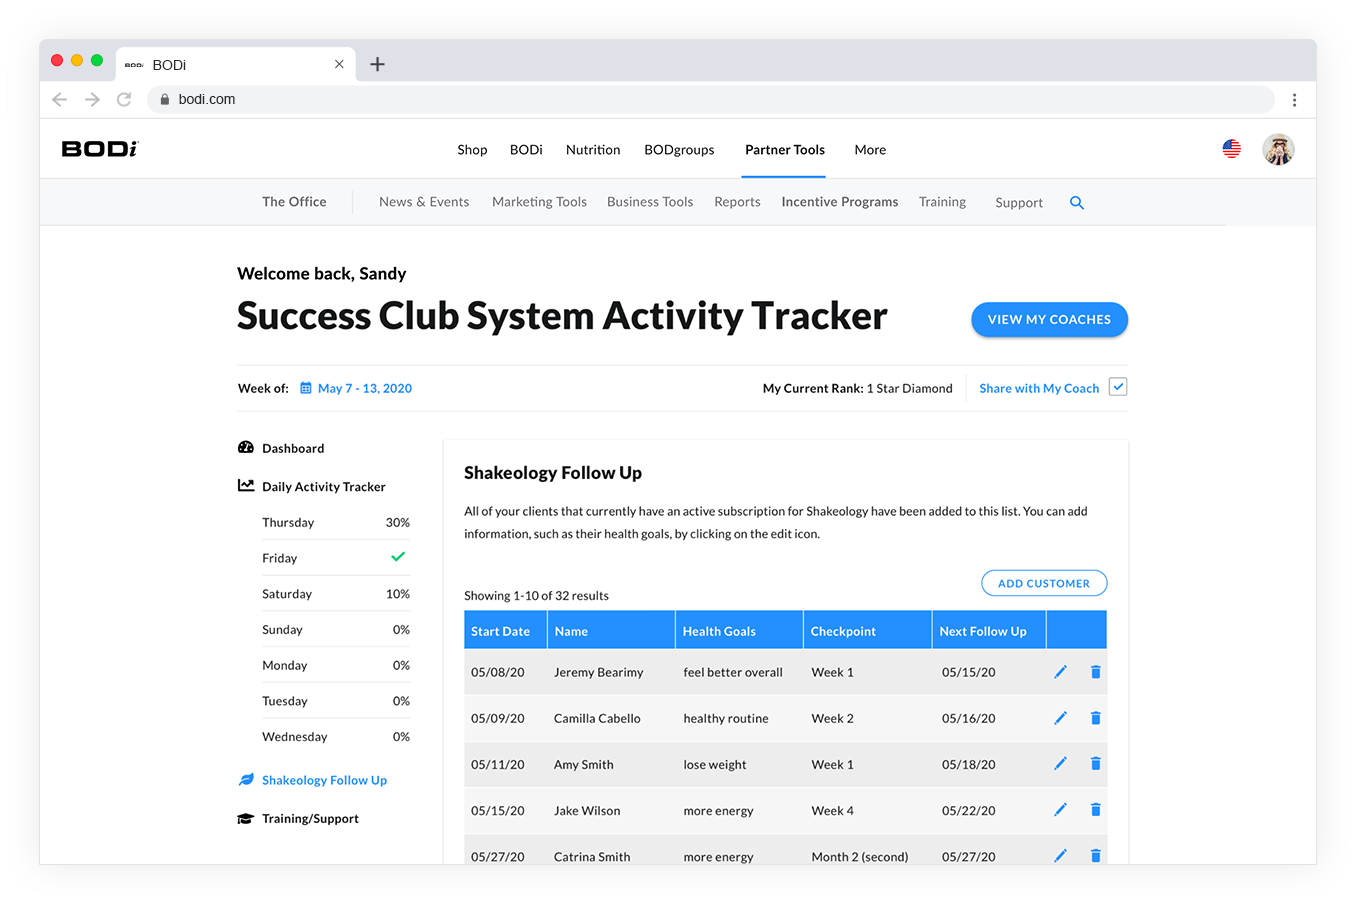This screenshot has width=1362, height=909.
Task: Open the Reports section
Action: (x=737, y=202)
